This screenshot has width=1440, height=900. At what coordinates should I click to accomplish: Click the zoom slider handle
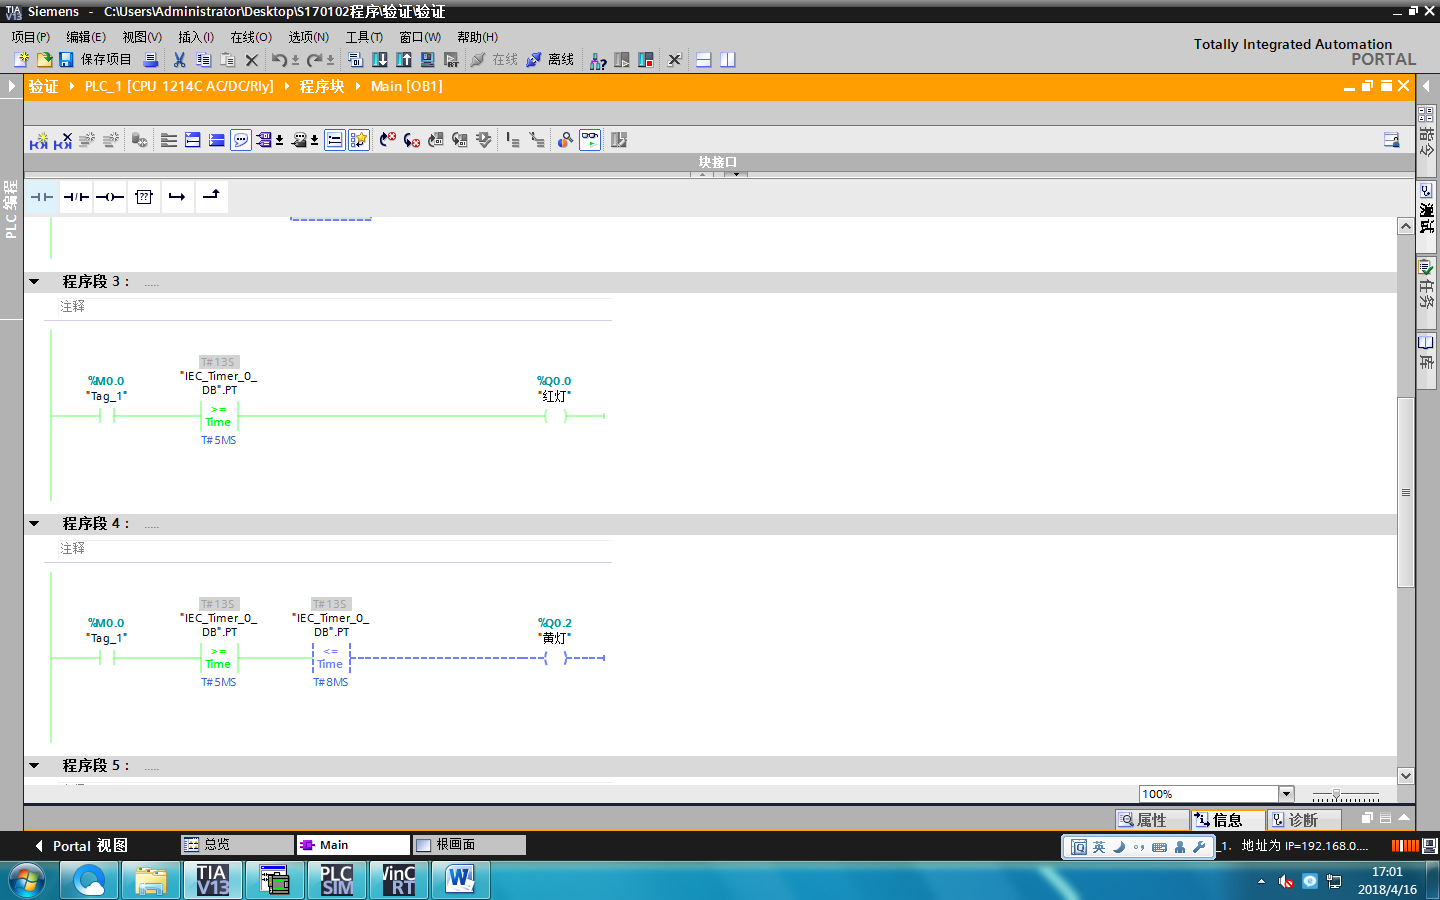click(1336, 795)
